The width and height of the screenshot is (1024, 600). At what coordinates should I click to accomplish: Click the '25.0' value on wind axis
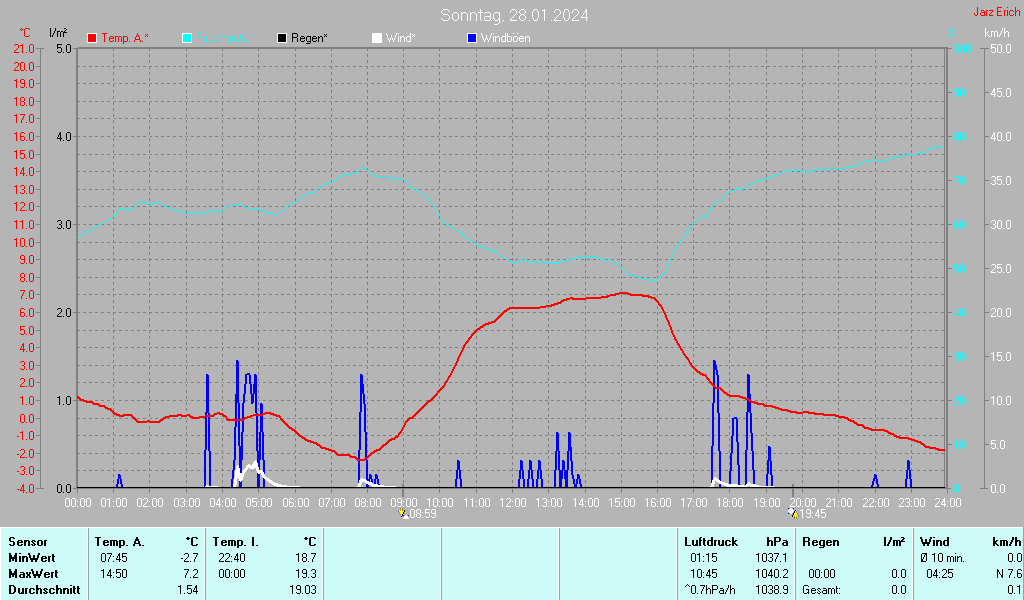click(1000, 268)
